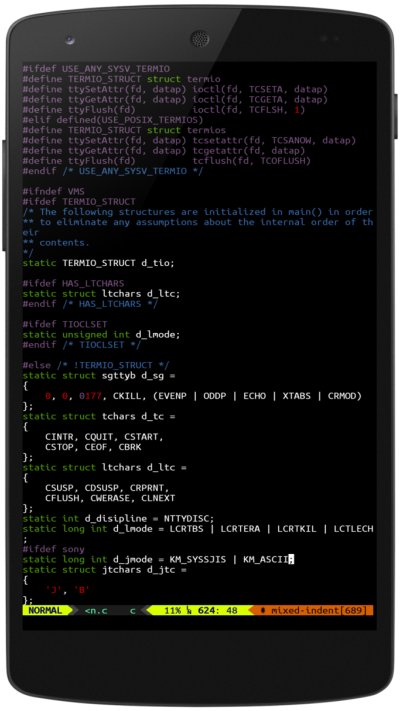Click the 'CINTR, CQUIT, CSTART,' line
Viewport: 400px width, 711px height.
pyautogui.click(x=104, y=437)
